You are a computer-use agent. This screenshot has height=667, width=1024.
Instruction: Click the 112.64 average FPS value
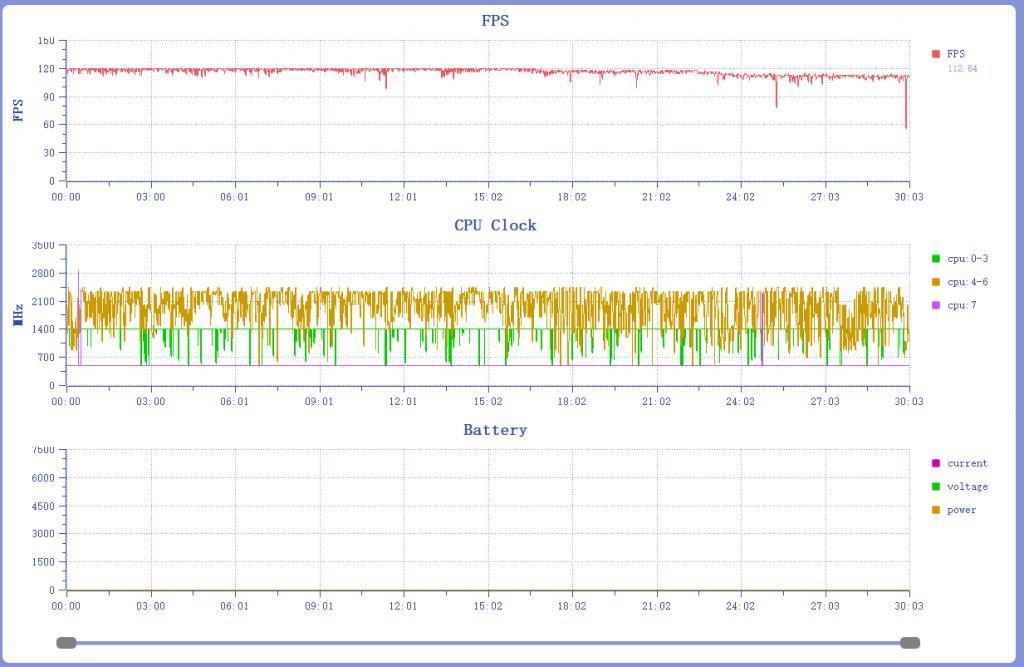click(x=962, y=69)
